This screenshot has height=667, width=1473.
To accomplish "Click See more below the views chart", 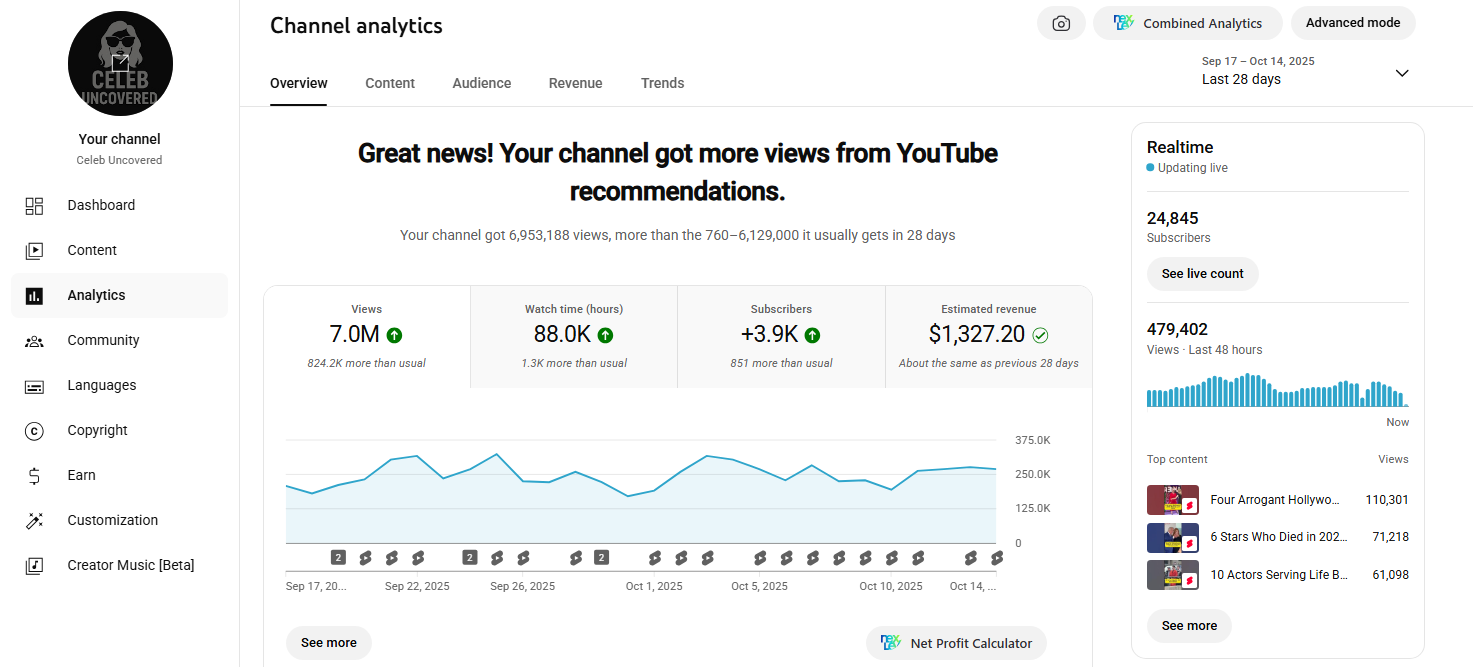I will (329, 643).
